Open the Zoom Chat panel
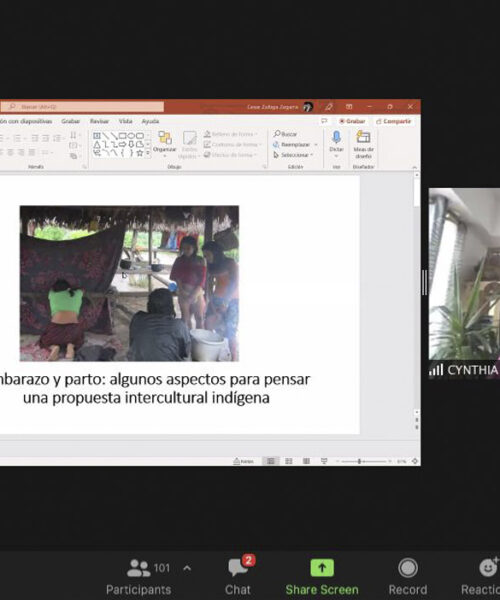500x600 pixels. point(238,578)
